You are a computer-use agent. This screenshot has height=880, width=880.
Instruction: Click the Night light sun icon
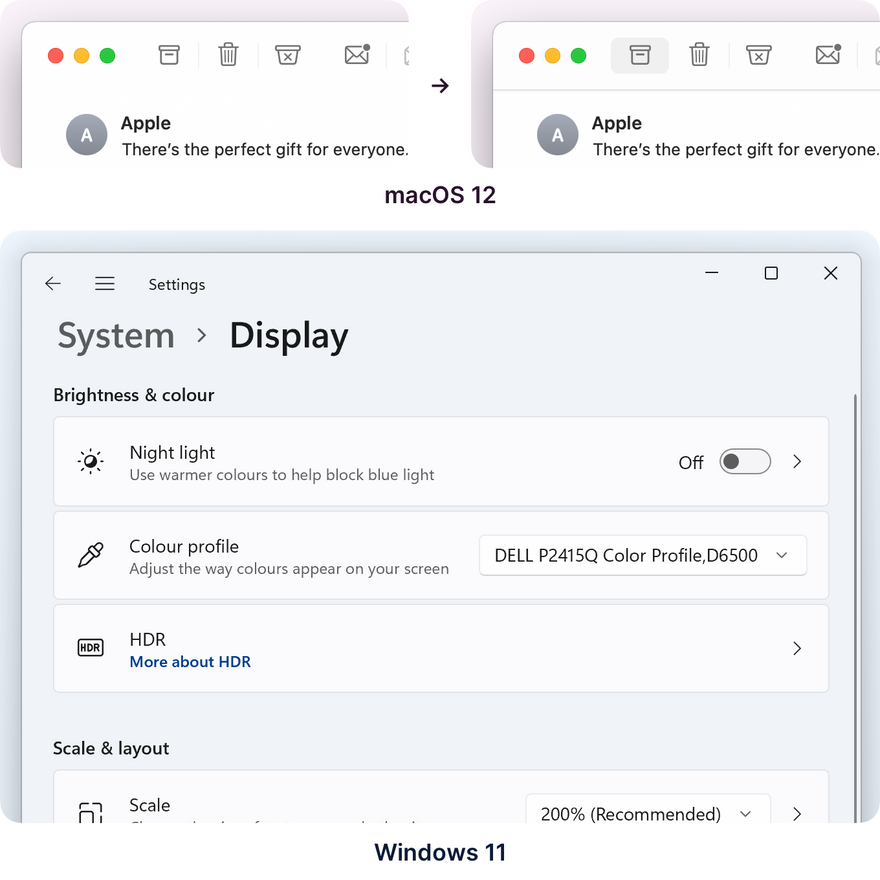(90, 461)
